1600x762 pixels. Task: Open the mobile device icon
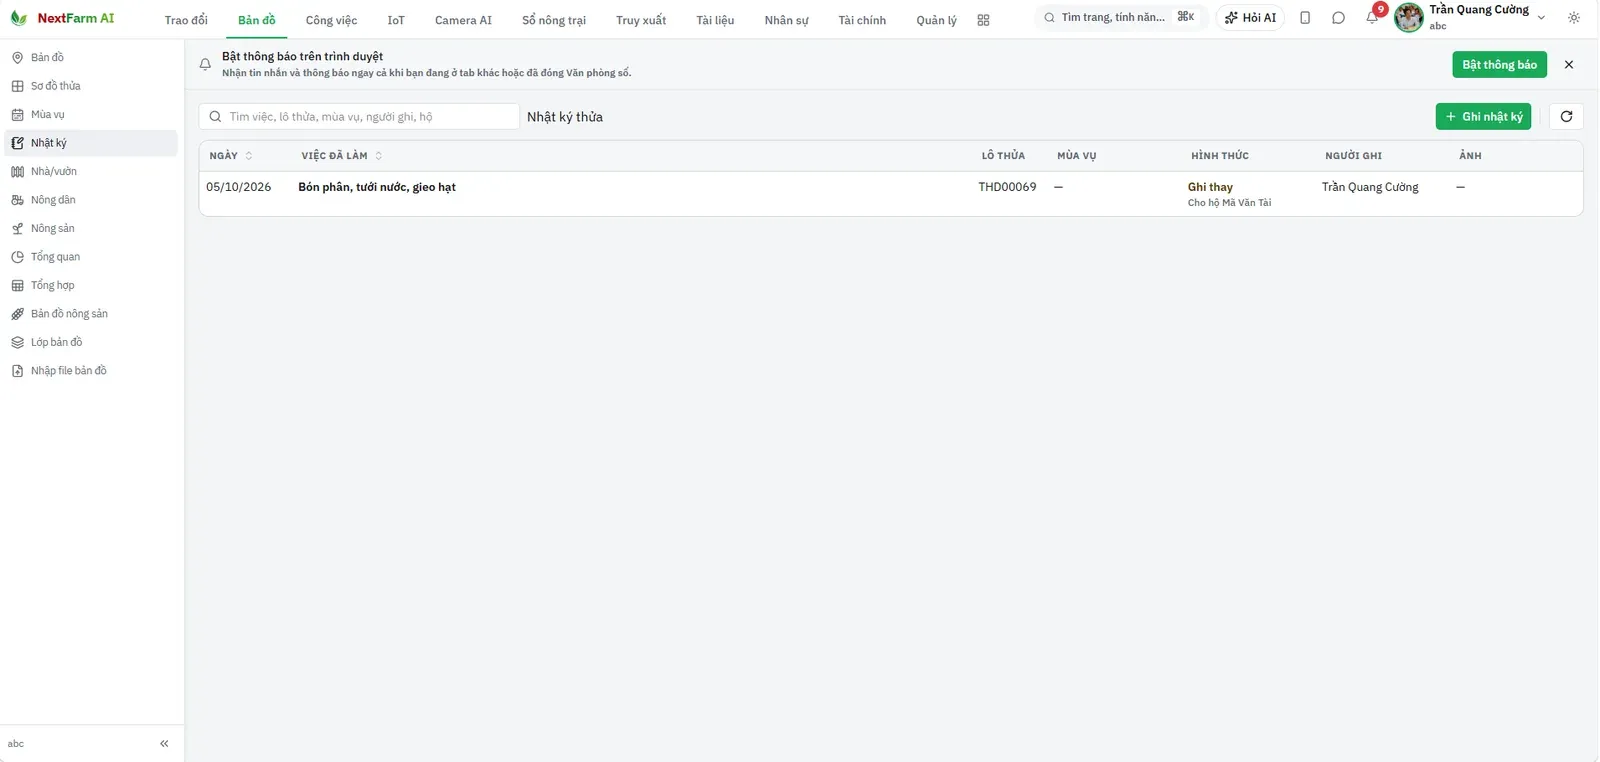[x=1305, y=18]
